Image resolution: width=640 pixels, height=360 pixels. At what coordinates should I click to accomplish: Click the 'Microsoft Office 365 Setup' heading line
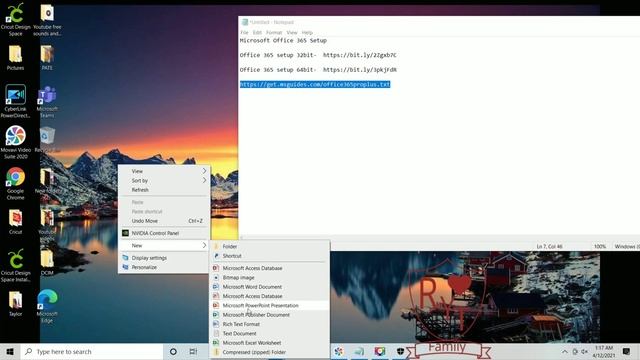(x=283, y=40)
